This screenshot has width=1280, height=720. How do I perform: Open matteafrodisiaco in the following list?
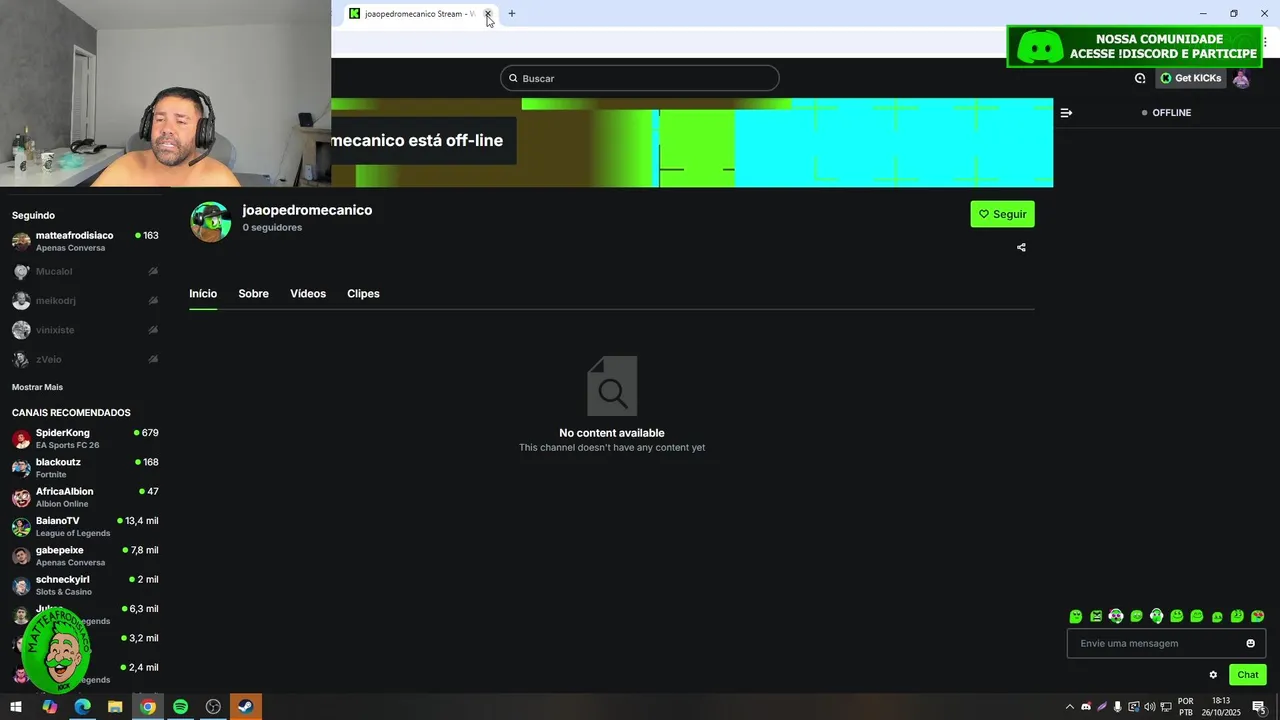pos(85,241)
